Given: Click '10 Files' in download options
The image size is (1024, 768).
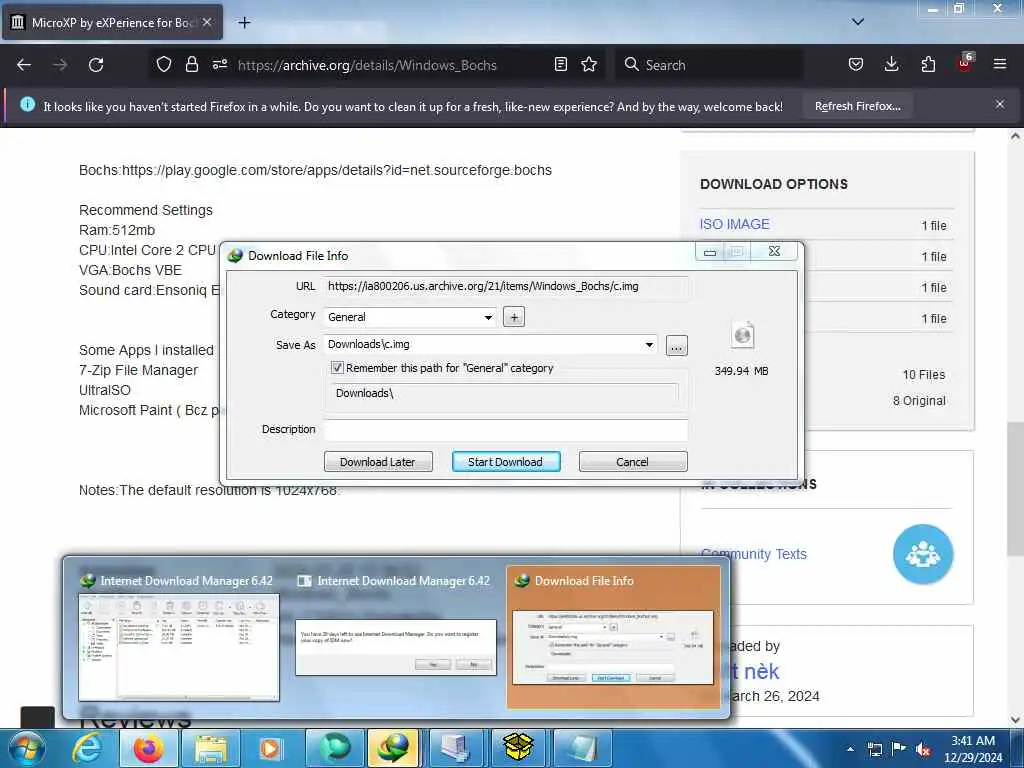Looking at the screenshot, I should 923,375.
